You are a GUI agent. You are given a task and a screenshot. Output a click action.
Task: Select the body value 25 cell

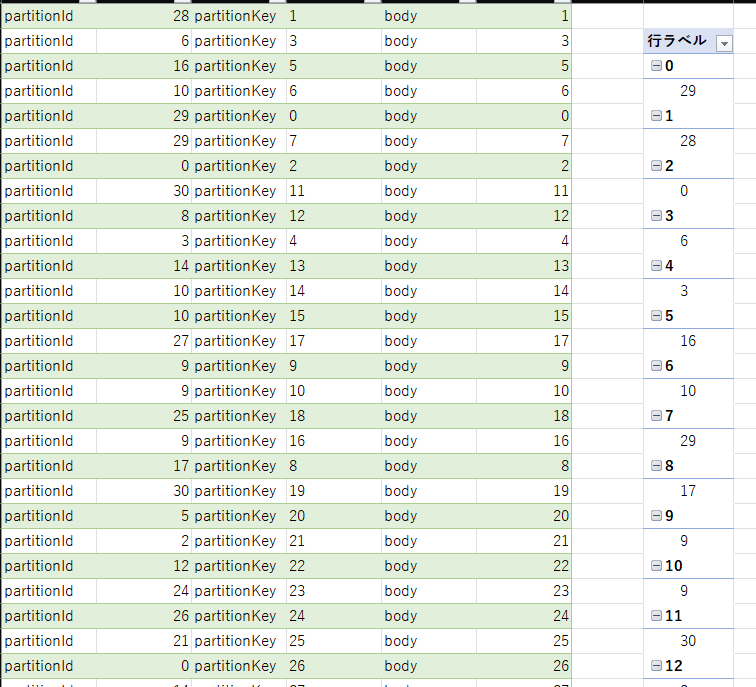pyautogui.click(x=524, y=641)
